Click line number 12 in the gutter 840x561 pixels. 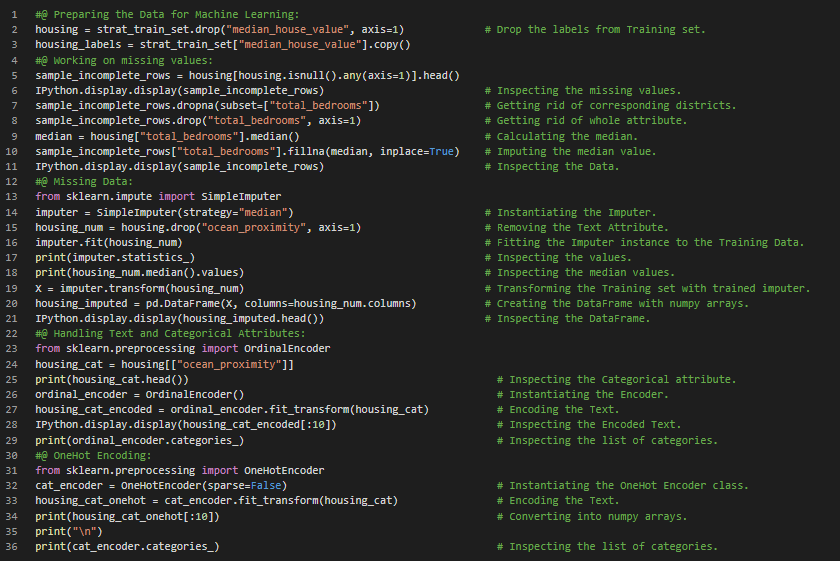pos(12,182)
